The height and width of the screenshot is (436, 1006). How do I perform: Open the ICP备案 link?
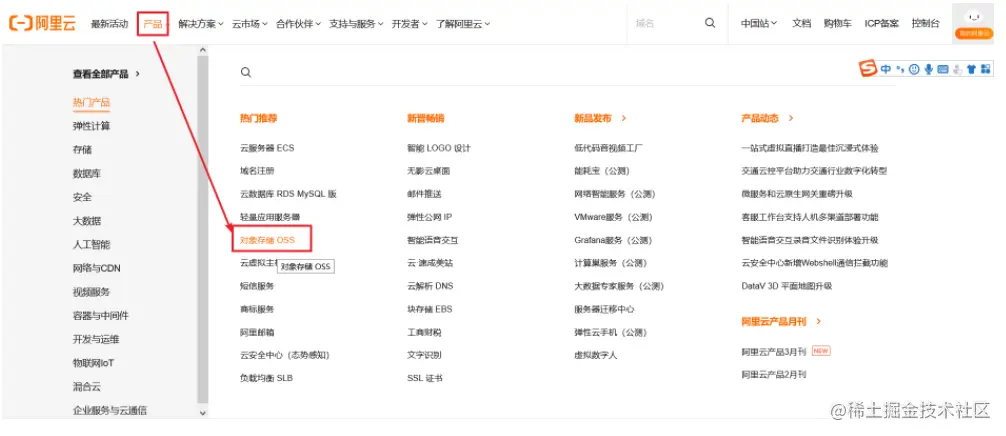click(882, 23)
